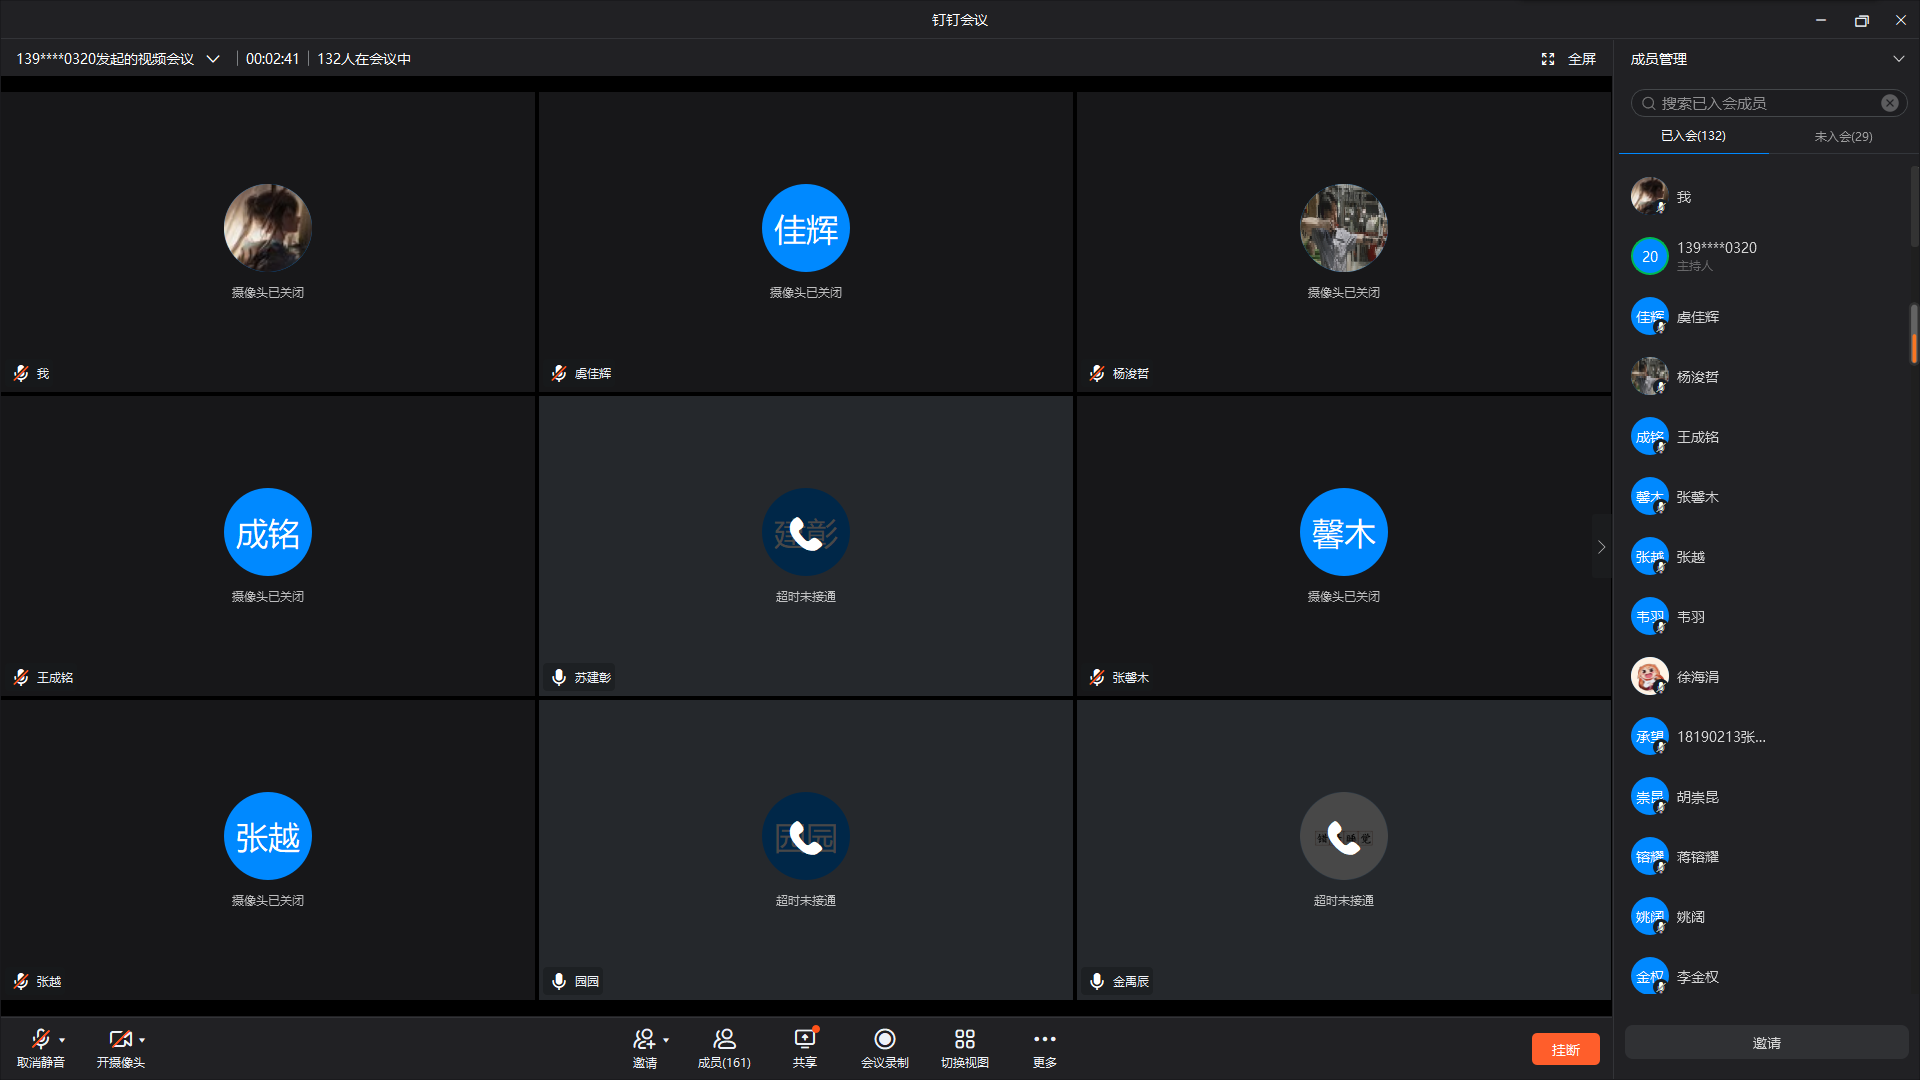Collapse the 成员管理 panel chevron
This screenshot has height=1080, width=1920.
pos(1898,59)
